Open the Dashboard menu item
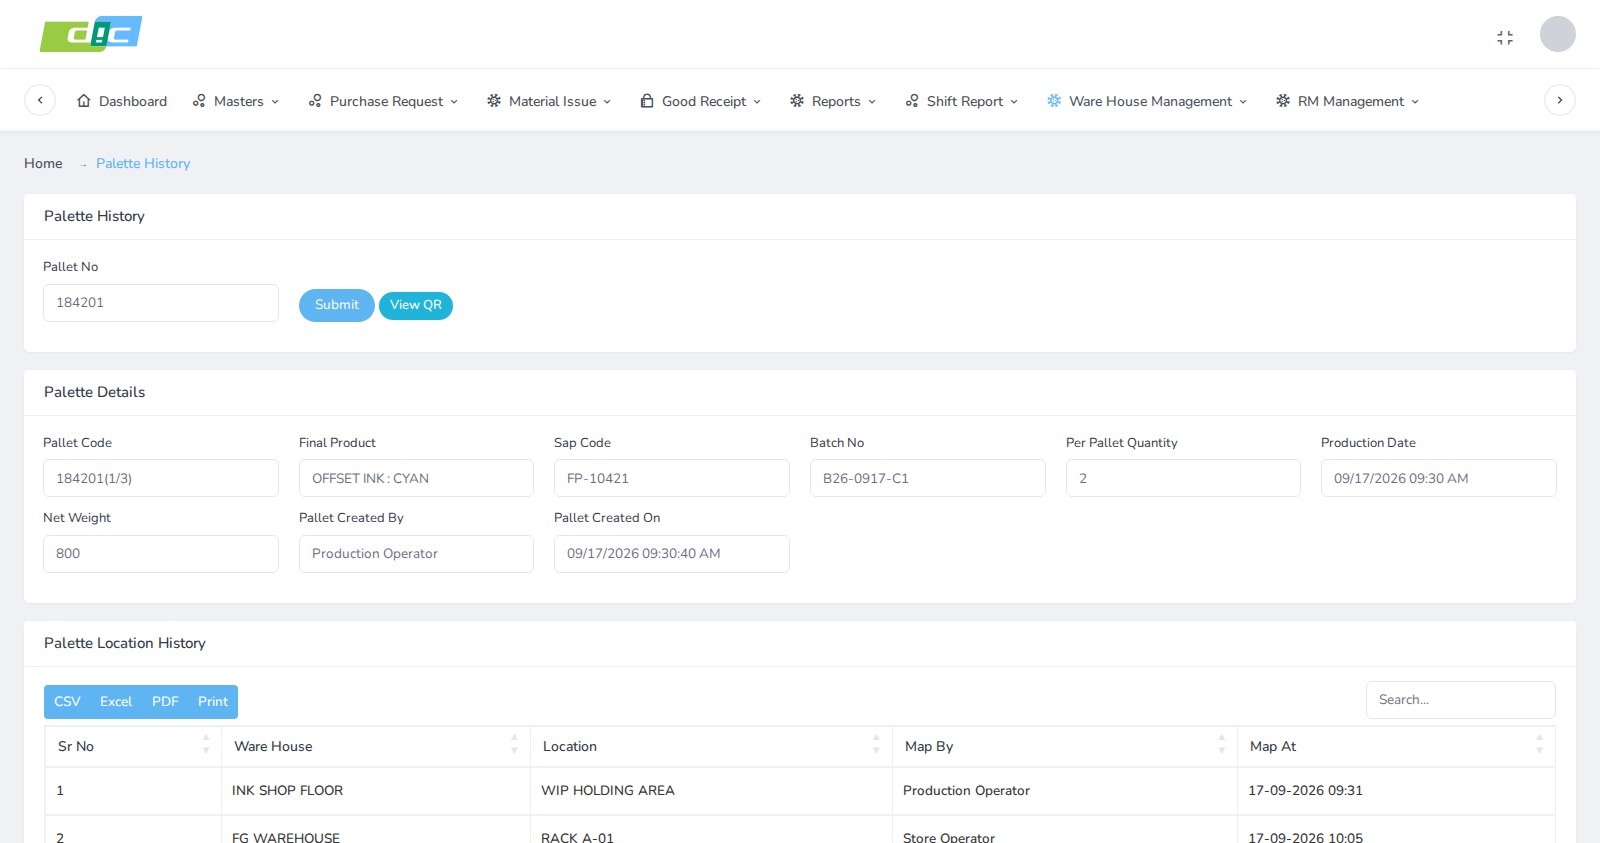 click(x=122, y=101)
